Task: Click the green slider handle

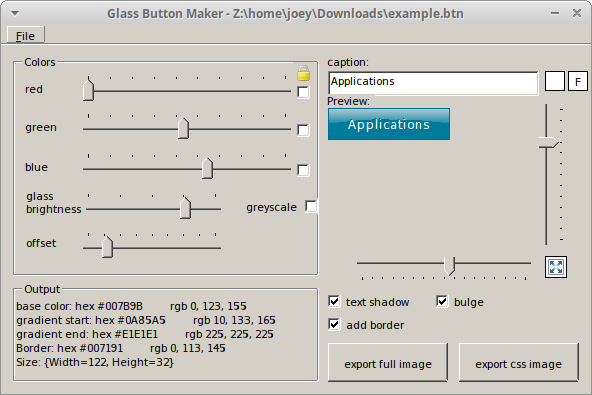Action: pos(183,128)
